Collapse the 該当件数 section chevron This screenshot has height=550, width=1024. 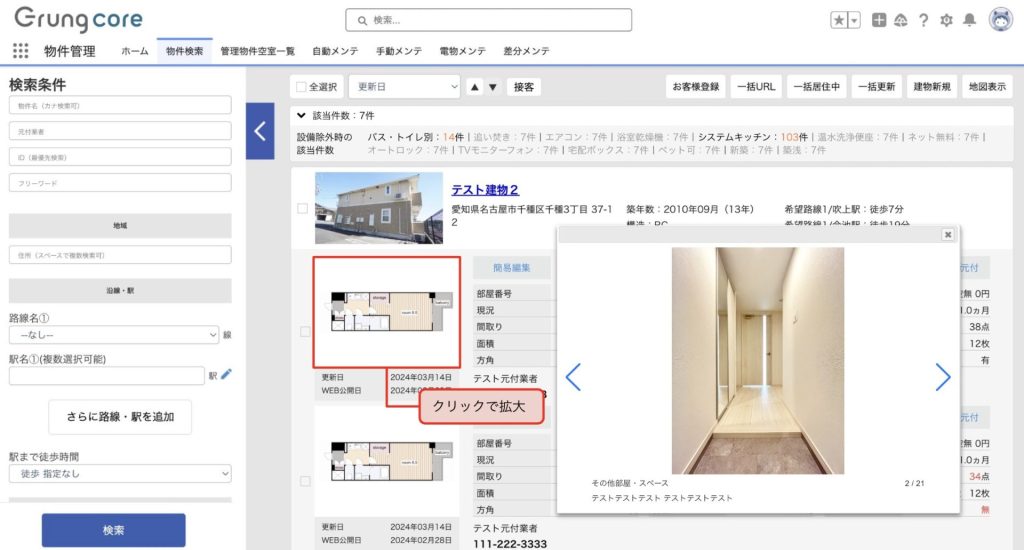pyautogui.click(x=301, y=115)
